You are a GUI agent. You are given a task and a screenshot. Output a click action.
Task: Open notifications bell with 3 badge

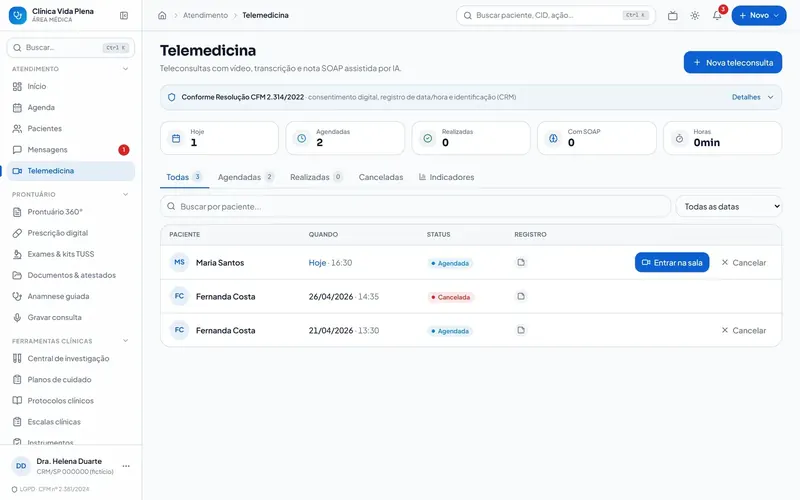point(717,15)
